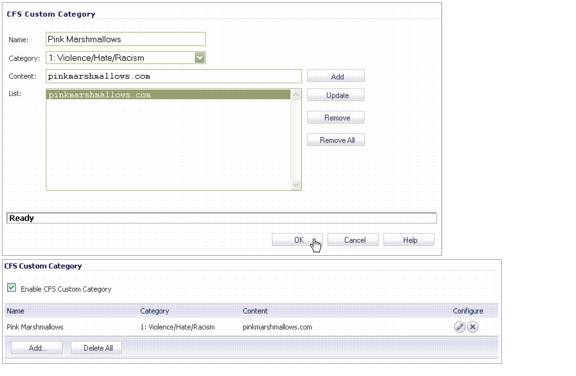Viewport: 576px width, 376px height.
Task: Sort by the Name column header
Action: click(x=15, y=311)
